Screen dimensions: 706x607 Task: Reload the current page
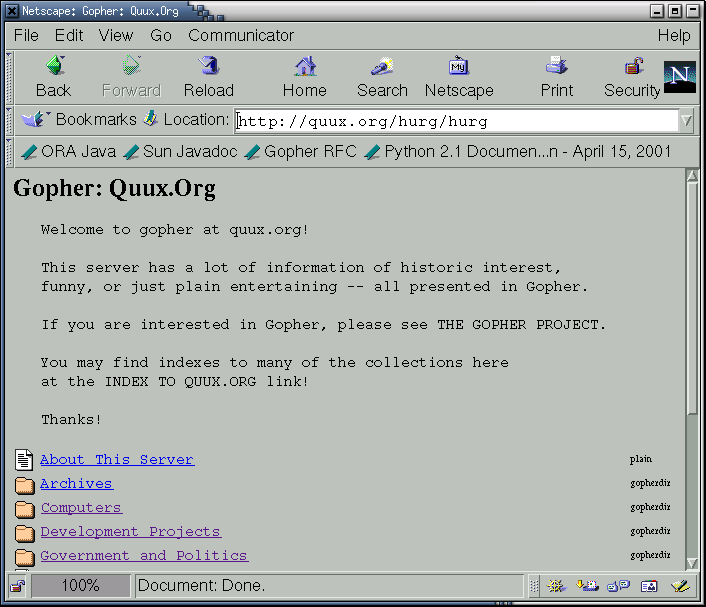208,77
